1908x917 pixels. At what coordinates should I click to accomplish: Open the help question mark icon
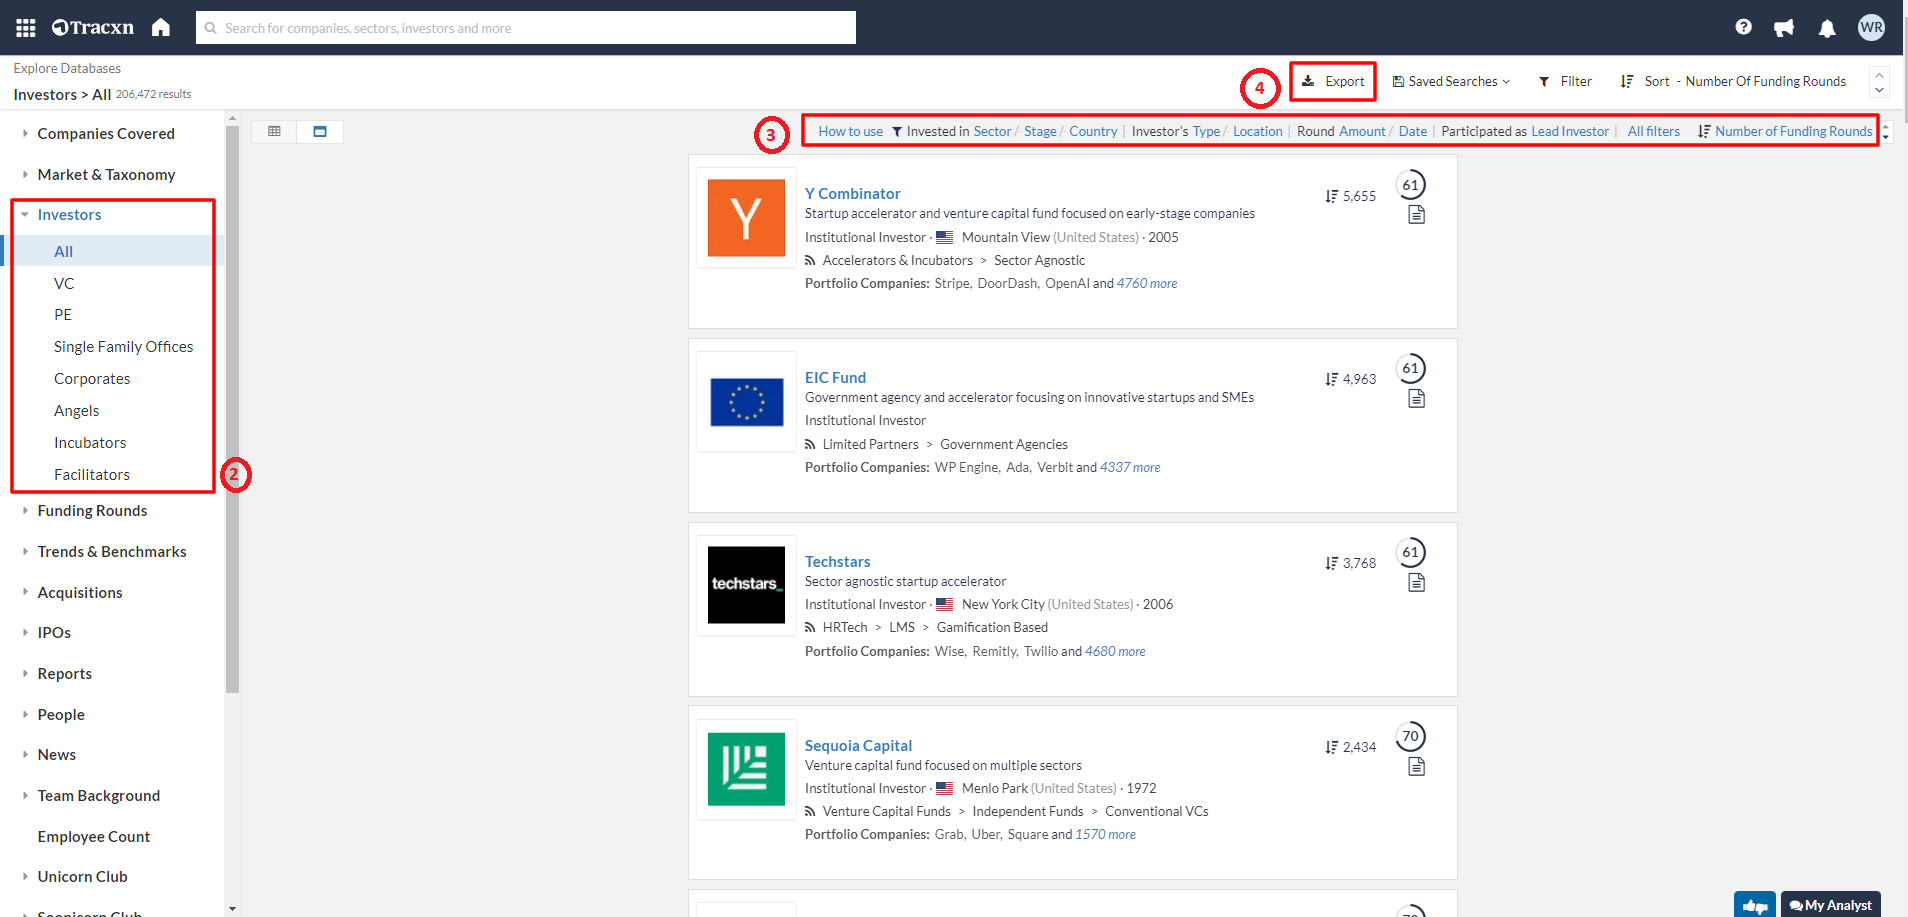tap(1743, 27)
